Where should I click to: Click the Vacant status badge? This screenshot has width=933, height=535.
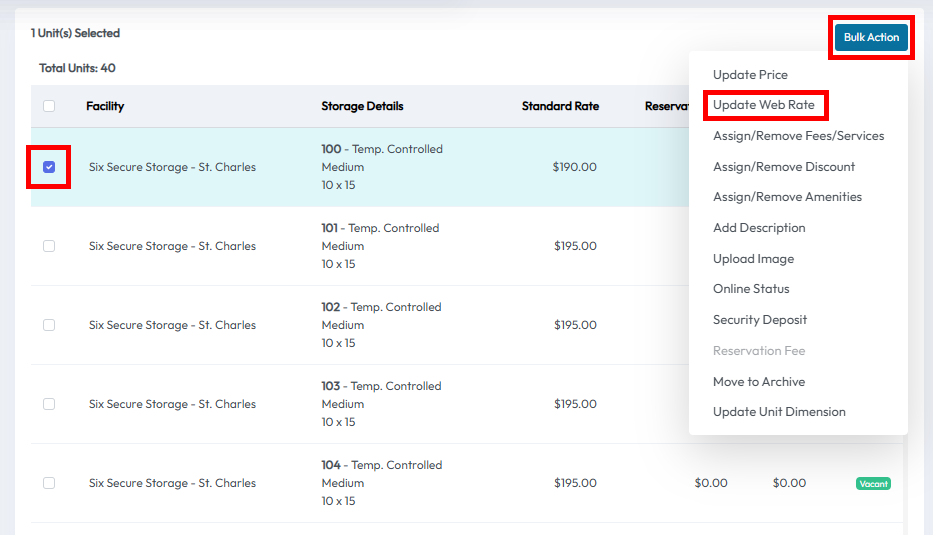pos(872,484)
